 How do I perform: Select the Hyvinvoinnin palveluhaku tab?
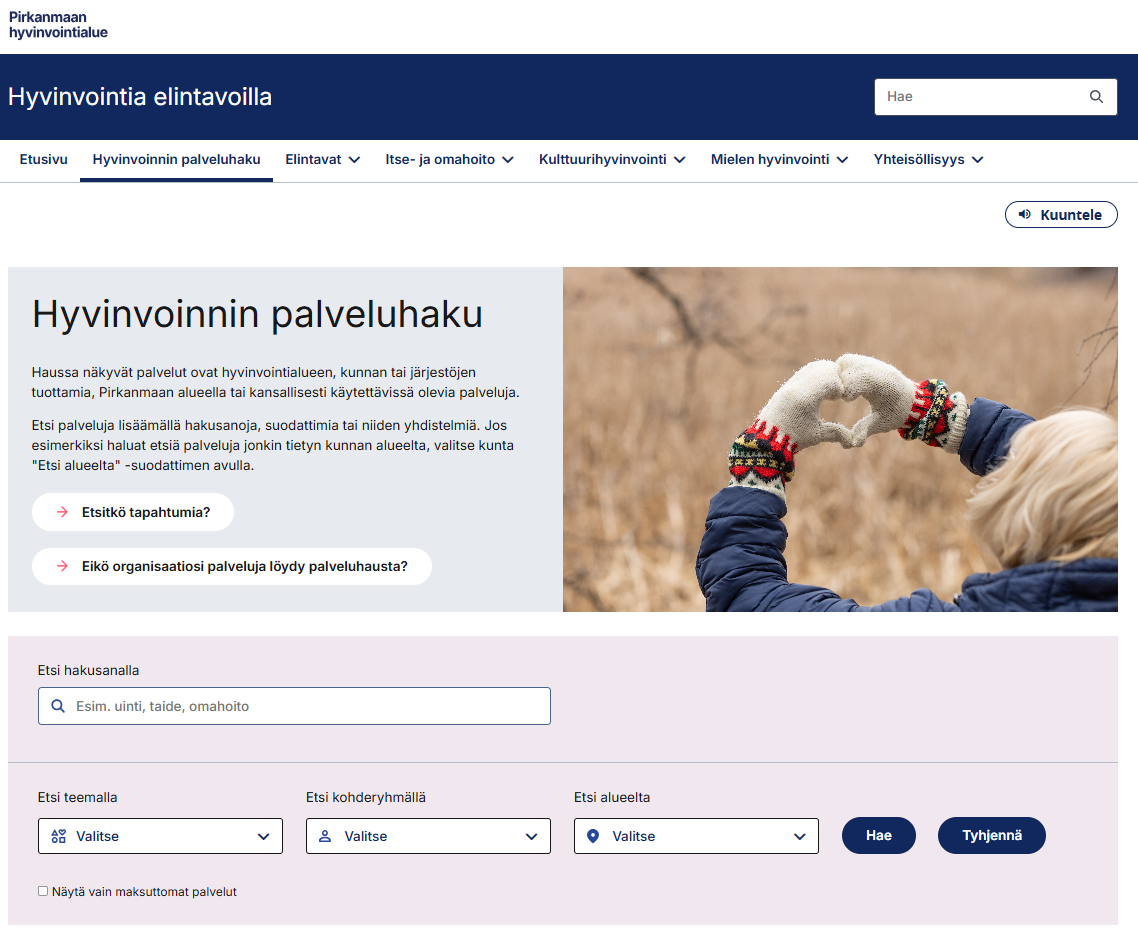point(176,160)
